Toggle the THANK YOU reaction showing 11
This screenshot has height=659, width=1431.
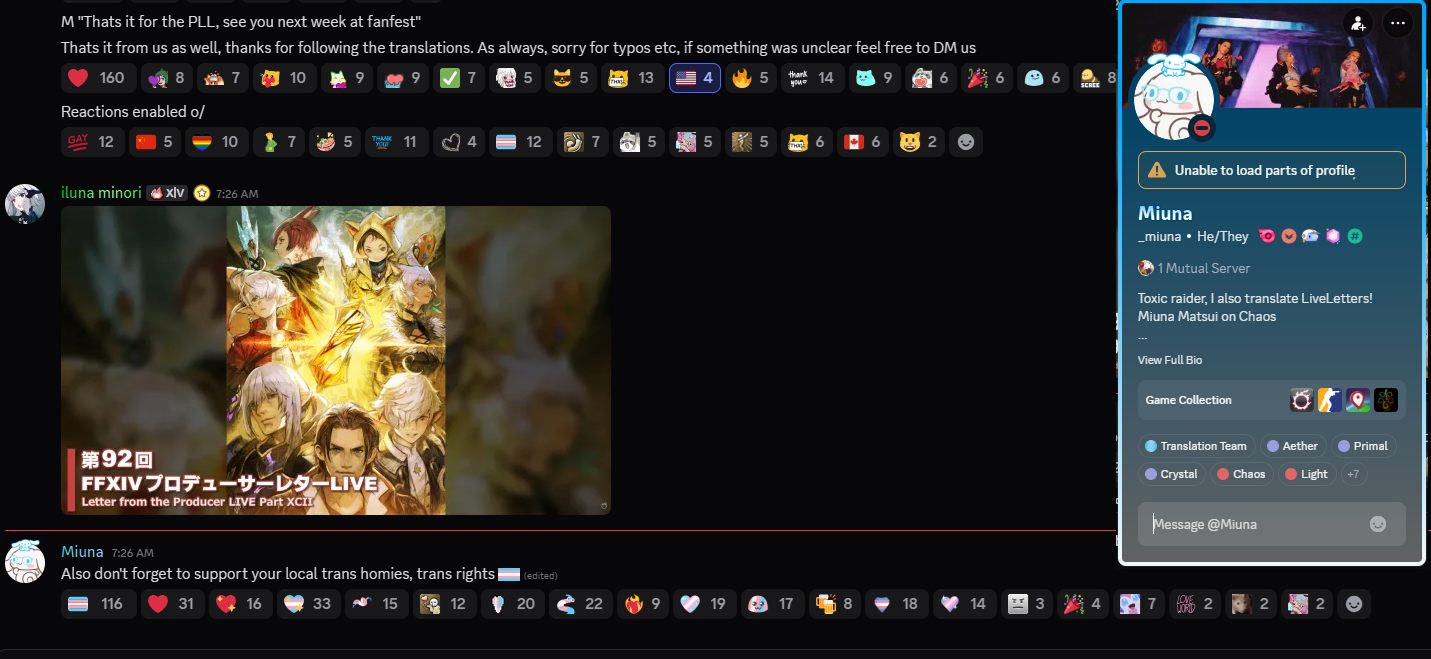pos(397,142)
